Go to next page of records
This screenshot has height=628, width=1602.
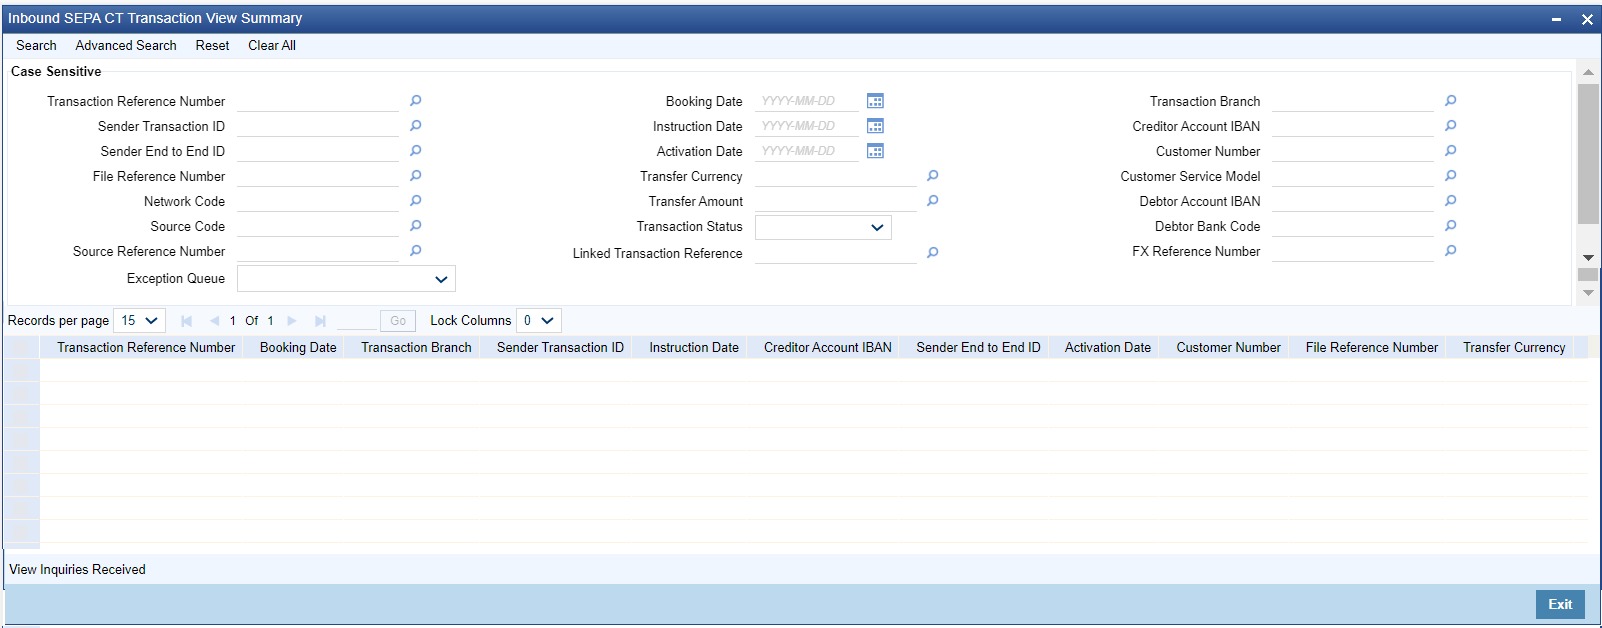292,321
